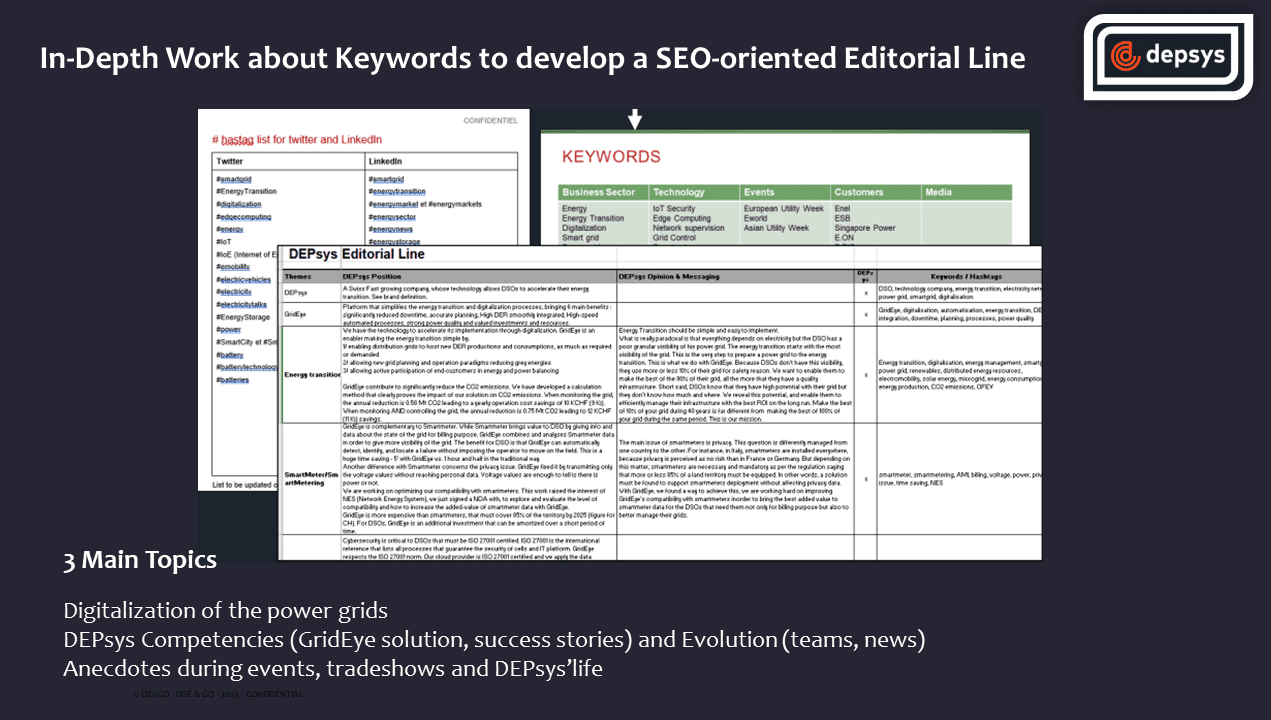Click the white down arrow above KEYWORDS
The height and width of the screenshot is (720, 1271).
coord(634,120)
